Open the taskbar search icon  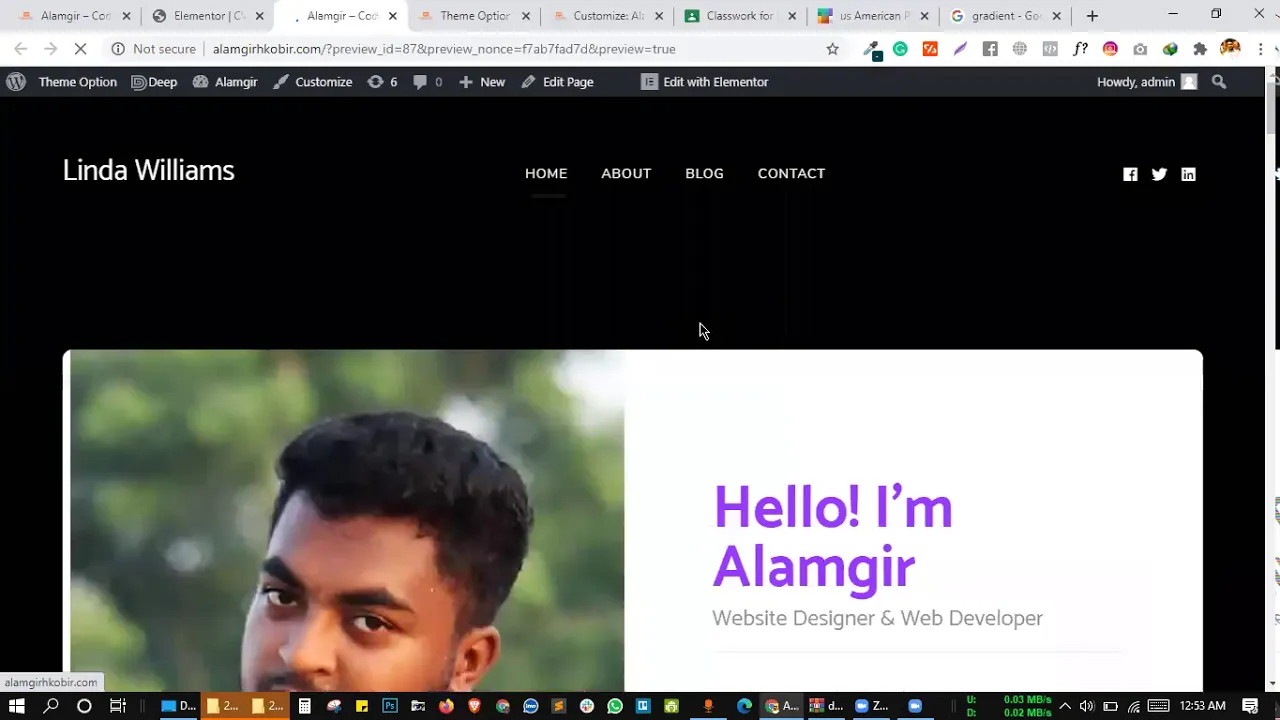50,706
